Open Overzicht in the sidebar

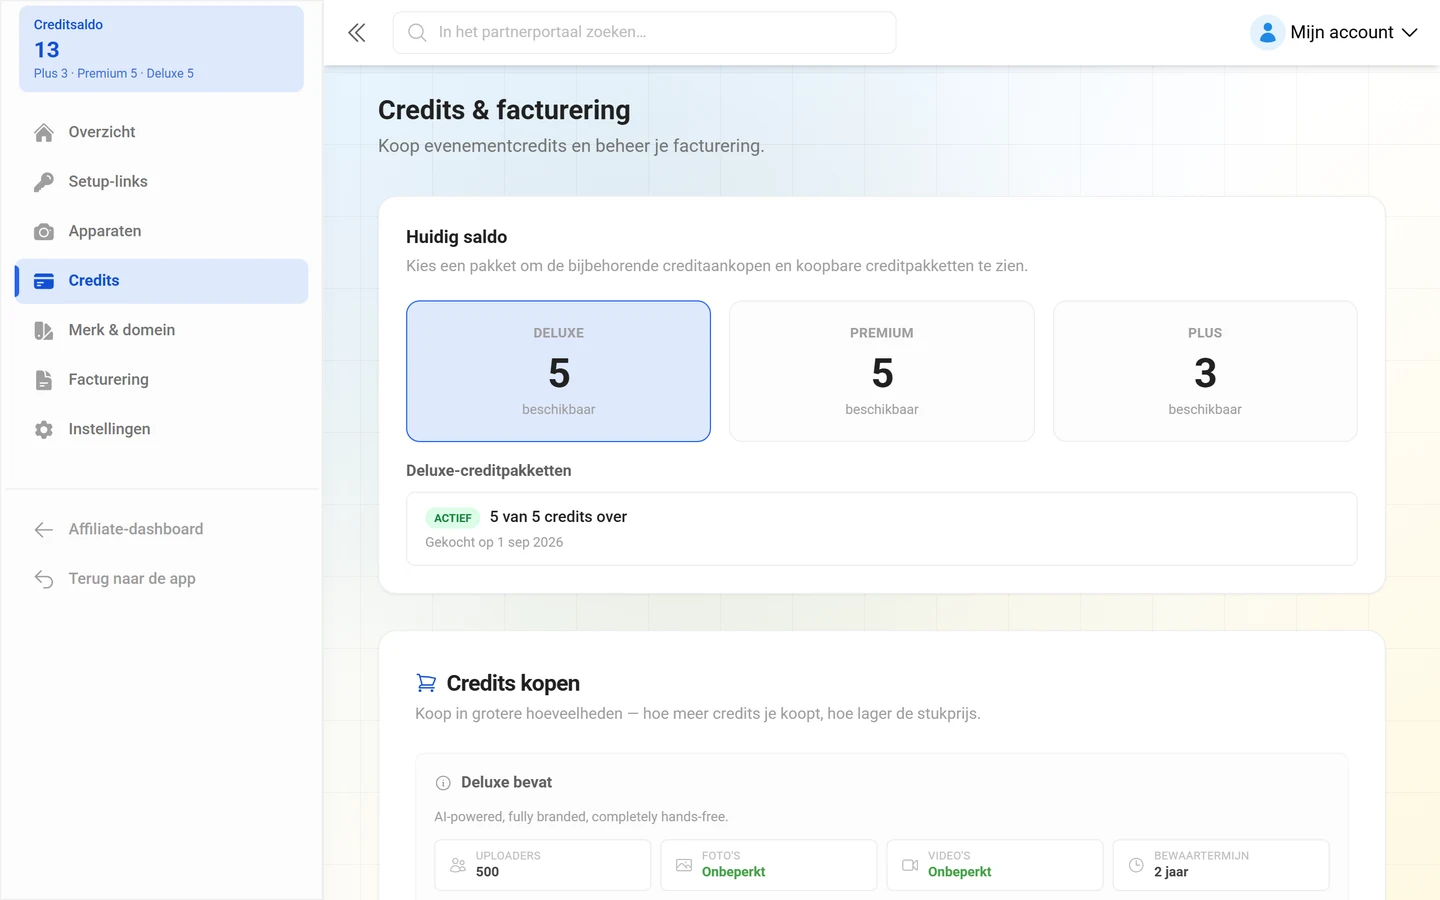point(161,132)
